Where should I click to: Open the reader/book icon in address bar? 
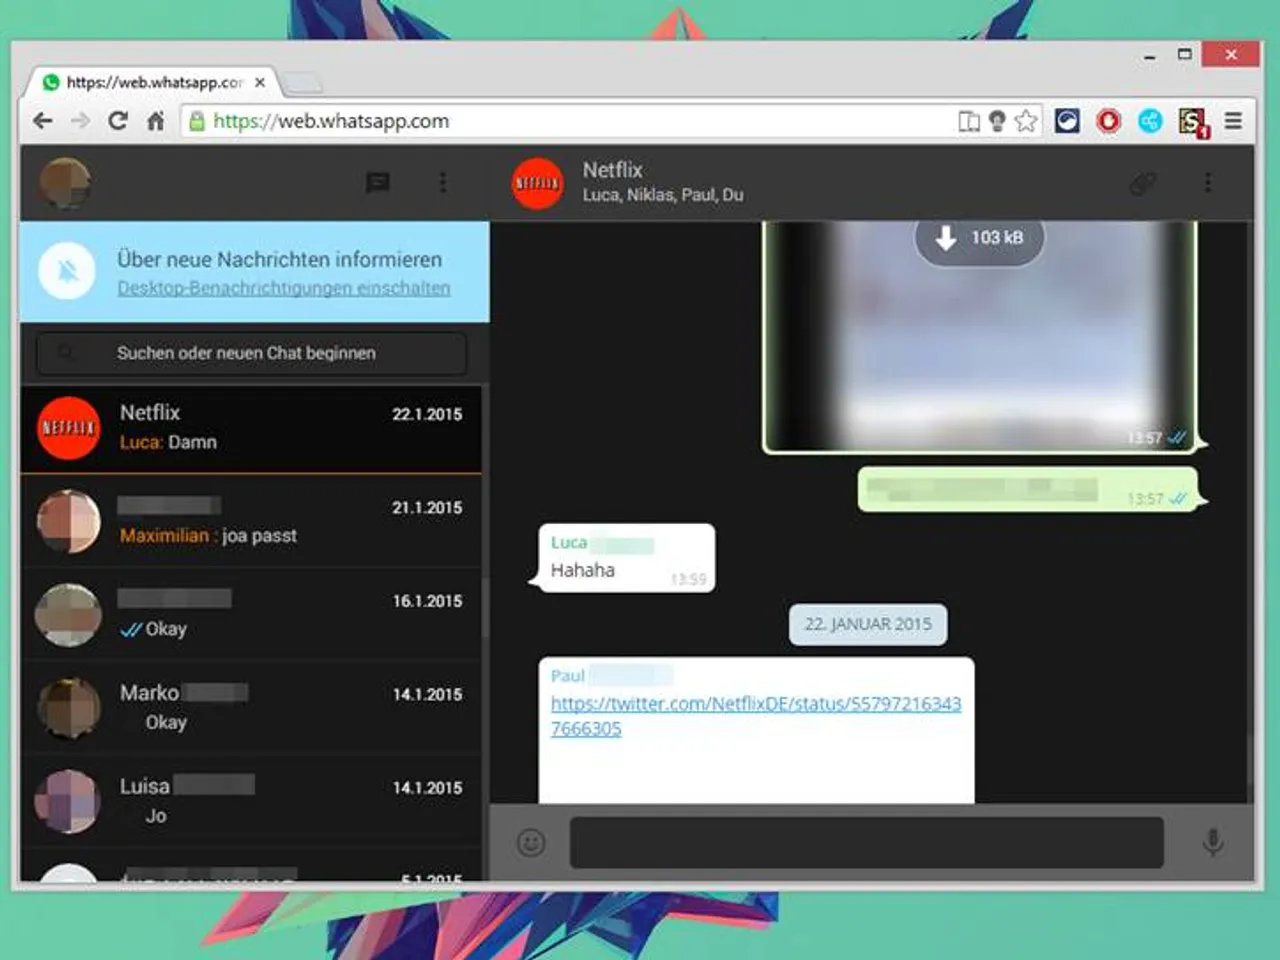click(x=968, y=121)
